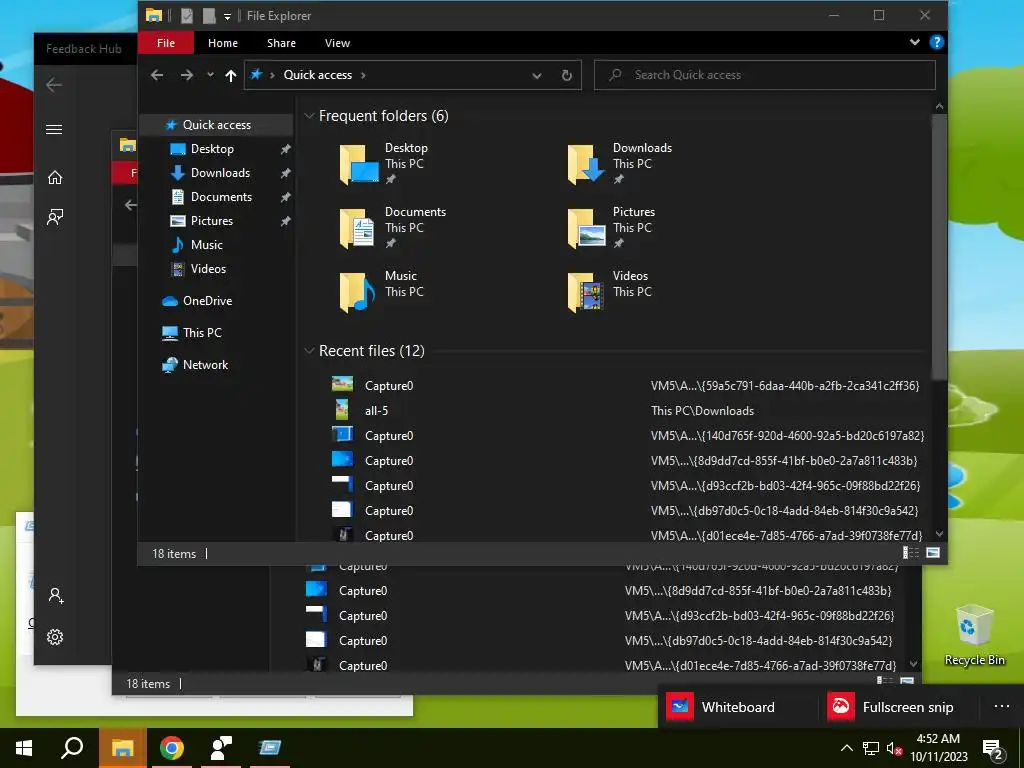
Task: Open the Desktop frequent folder icon
Action: pyautogui.click(x=359, y=165)
